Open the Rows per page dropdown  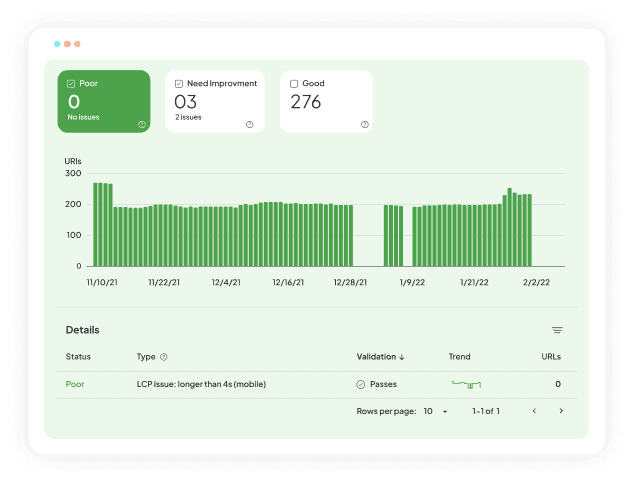[x=434, y=411]
